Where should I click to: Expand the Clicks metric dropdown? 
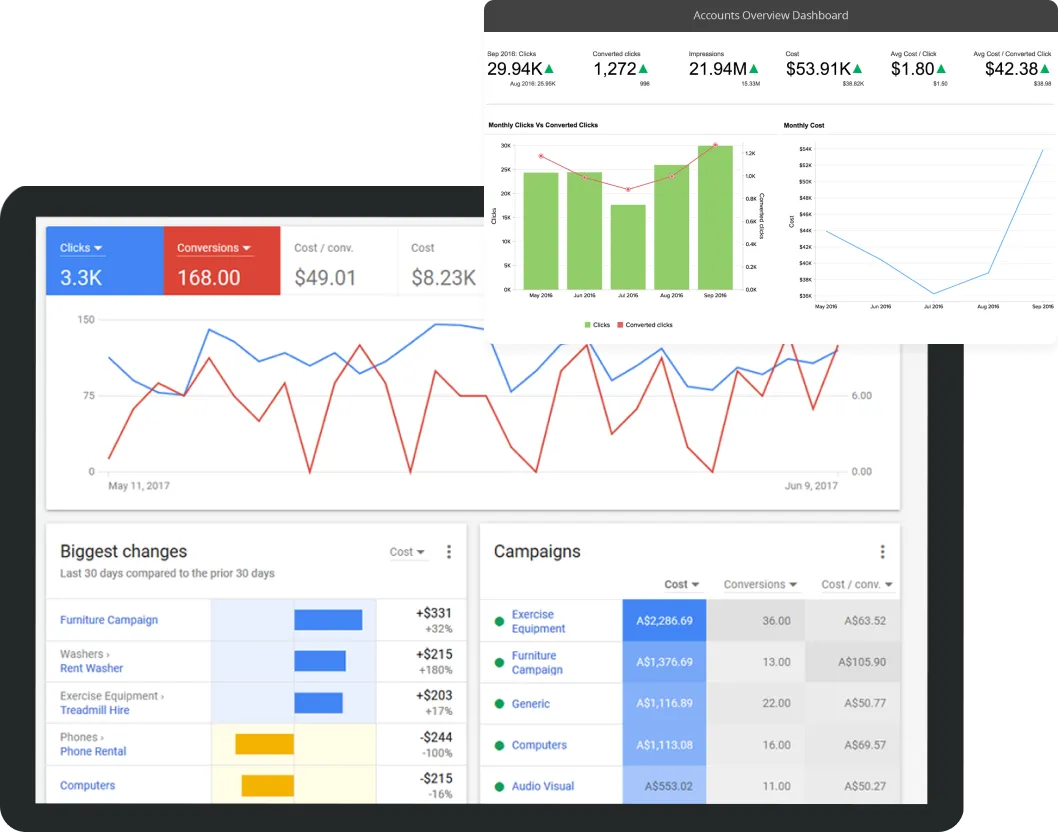(x=82, y=248)
